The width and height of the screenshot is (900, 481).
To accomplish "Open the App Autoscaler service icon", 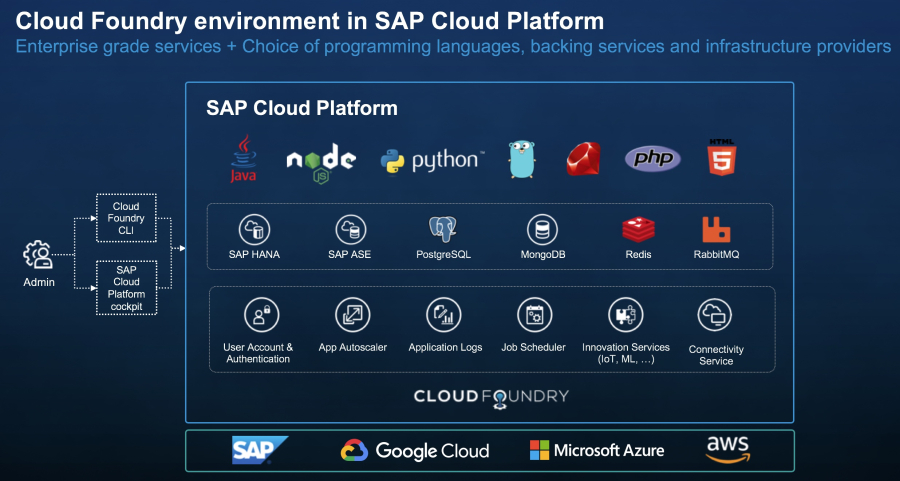I will click(x=352, y=314).
